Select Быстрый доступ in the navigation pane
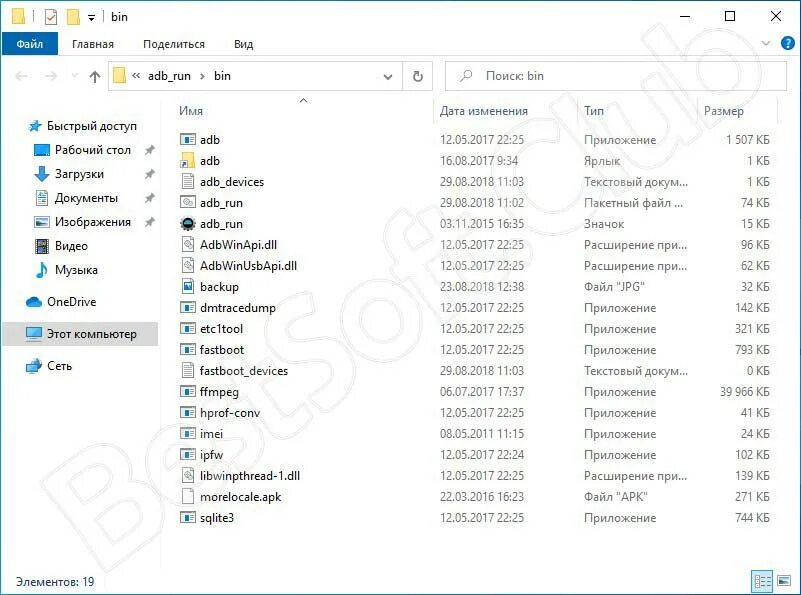The width and height of the screenshot is (801, 595). pyautogui.click(x=91, y=126)
